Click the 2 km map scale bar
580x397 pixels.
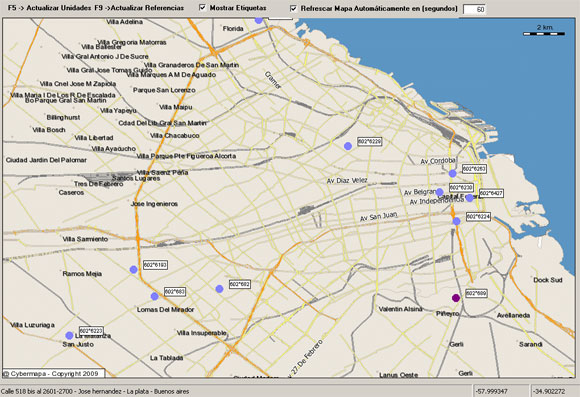pos(544,31)
